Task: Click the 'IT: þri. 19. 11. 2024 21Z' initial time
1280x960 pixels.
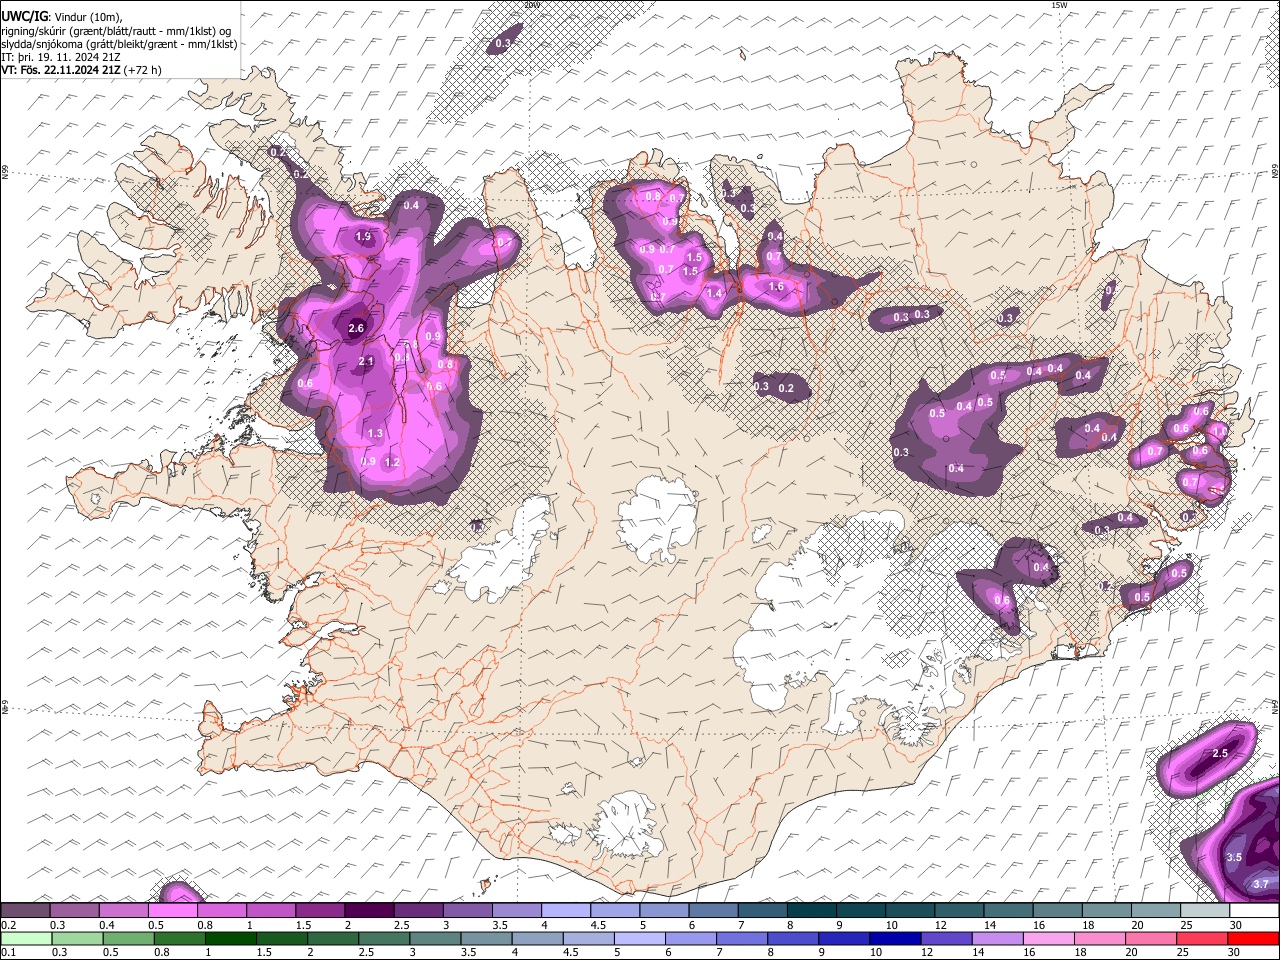Action: point(59,57)
